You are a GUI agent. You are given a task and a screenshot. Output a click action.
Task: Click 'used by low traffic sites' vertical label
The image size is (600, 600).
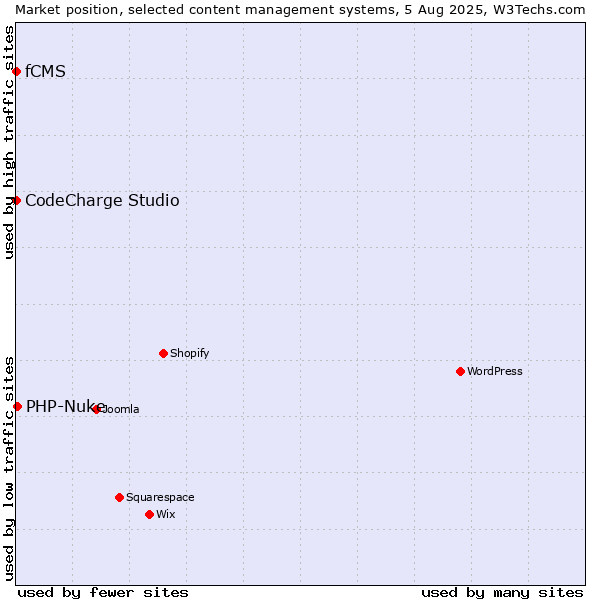click(x=9, y=469)
